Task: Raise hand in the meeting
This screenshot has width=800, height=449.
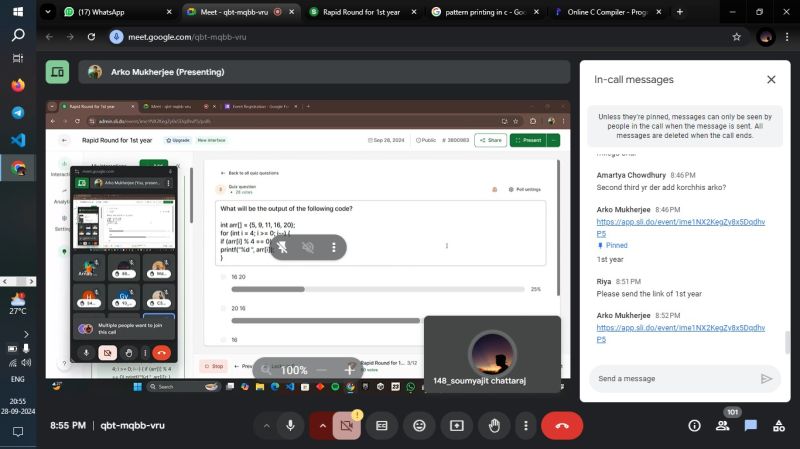Action: coord(494,426)
